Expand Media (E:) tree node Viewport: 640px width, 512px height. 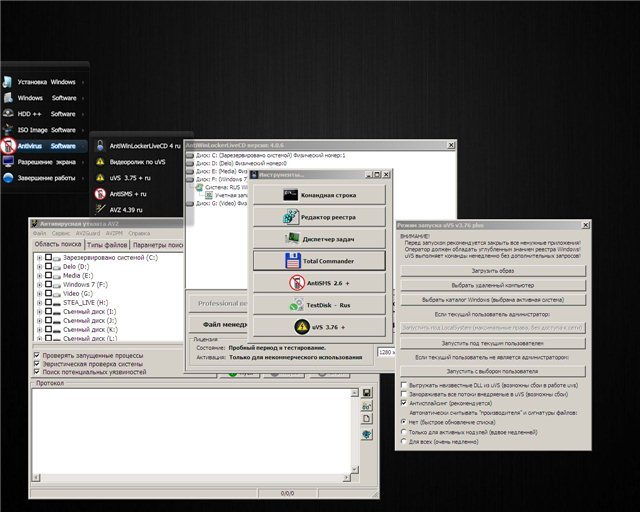[39, 277]
